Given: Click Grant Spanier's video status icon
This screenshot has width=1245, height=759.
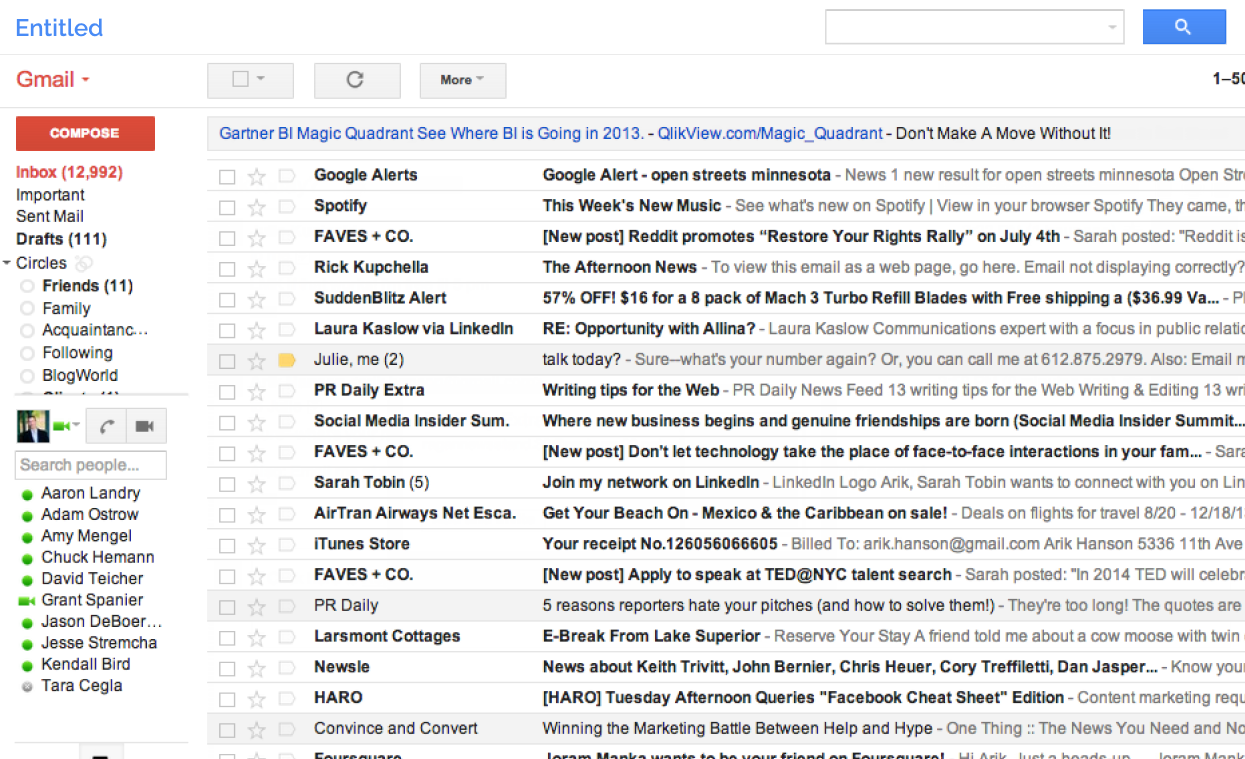Looking at the screenshot, I should (26, 601).
